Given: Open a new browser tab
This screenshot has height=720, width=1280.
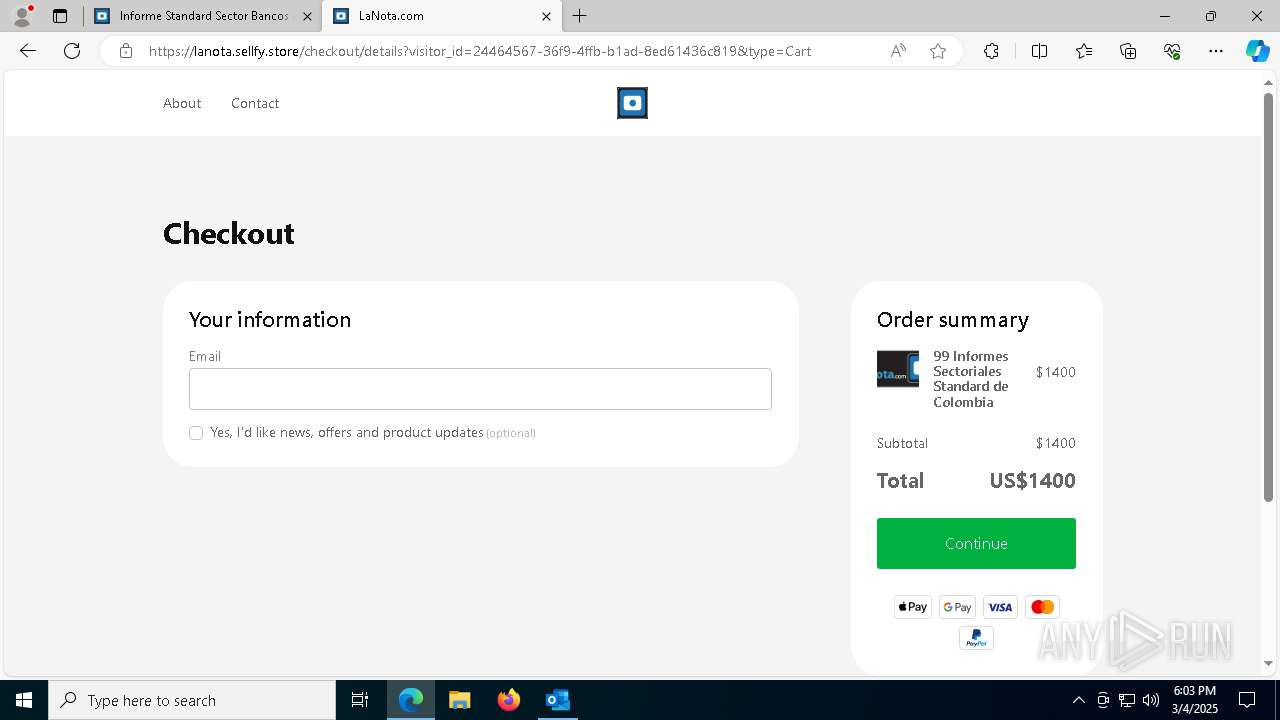Looking at the screenshot, I should click(x=580, y=16).
